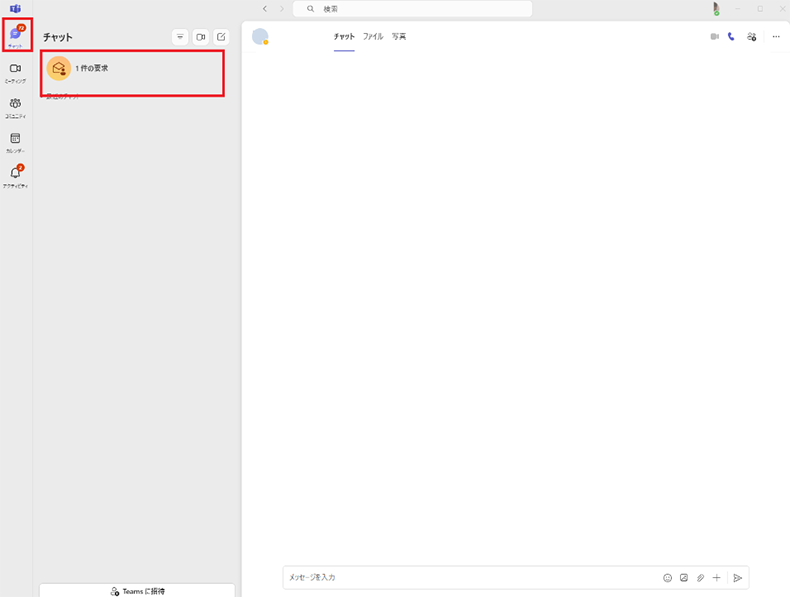
Task: Click the add people icon in chat header
Action: 751,37
